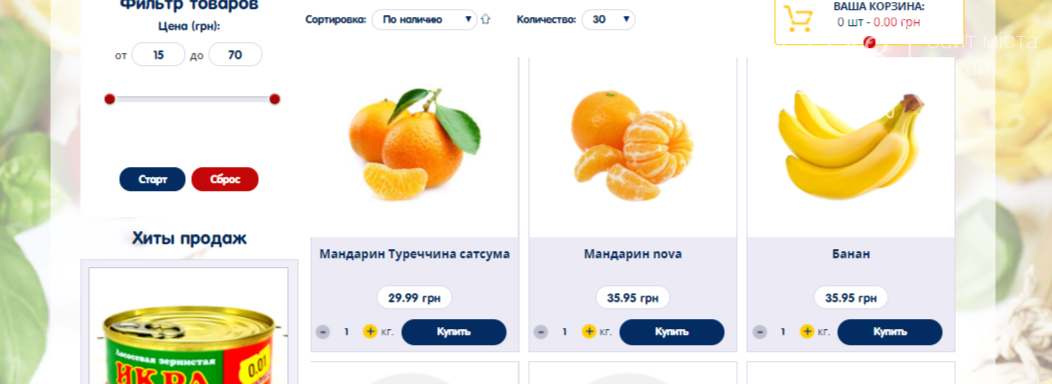Increase Банан quantity with plus icon
Screen dimensions: 1052x384
point(807,332)
